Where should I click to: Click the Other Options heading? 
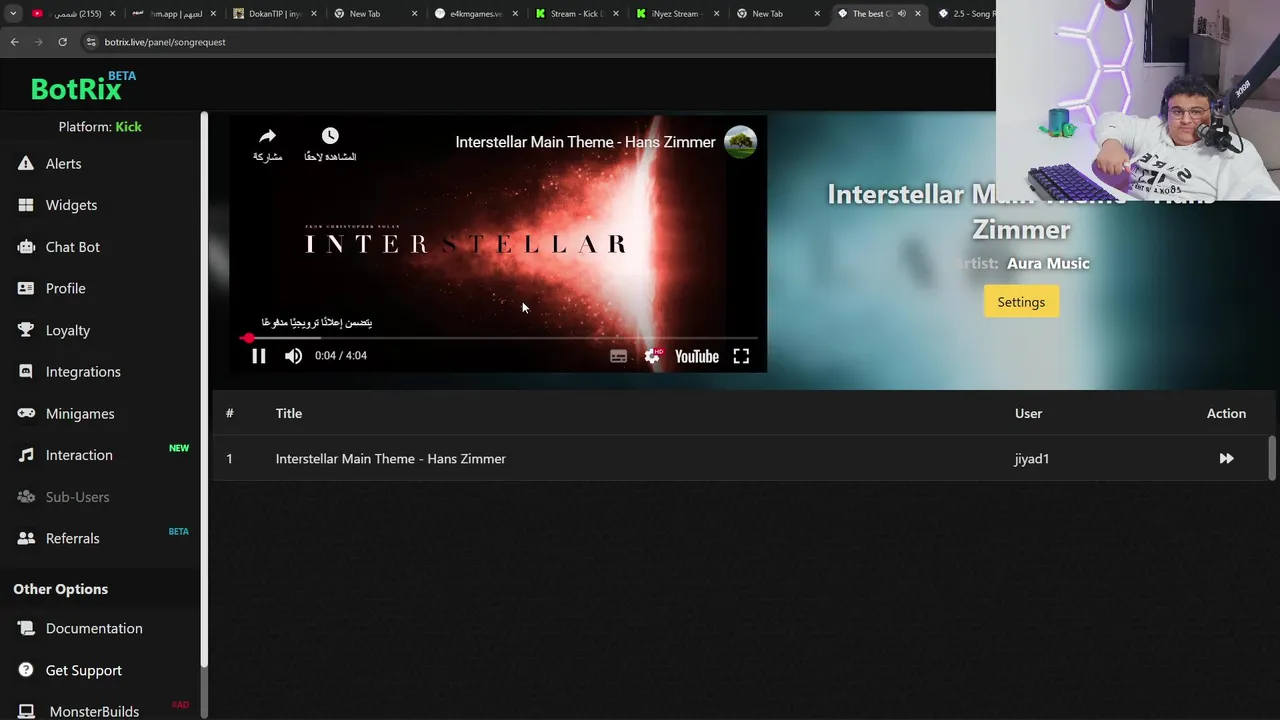(x=60, y=589)
